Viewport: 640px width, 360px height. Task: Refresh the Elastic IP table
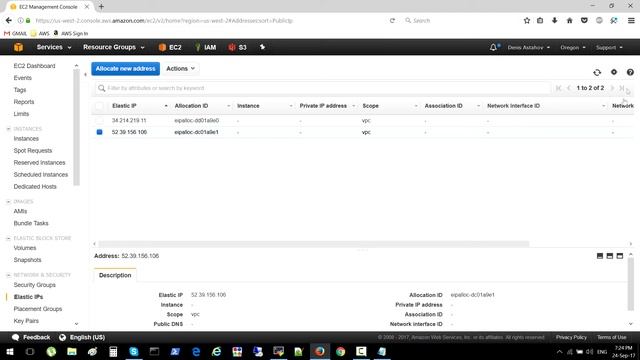click(x=597, y=72)
